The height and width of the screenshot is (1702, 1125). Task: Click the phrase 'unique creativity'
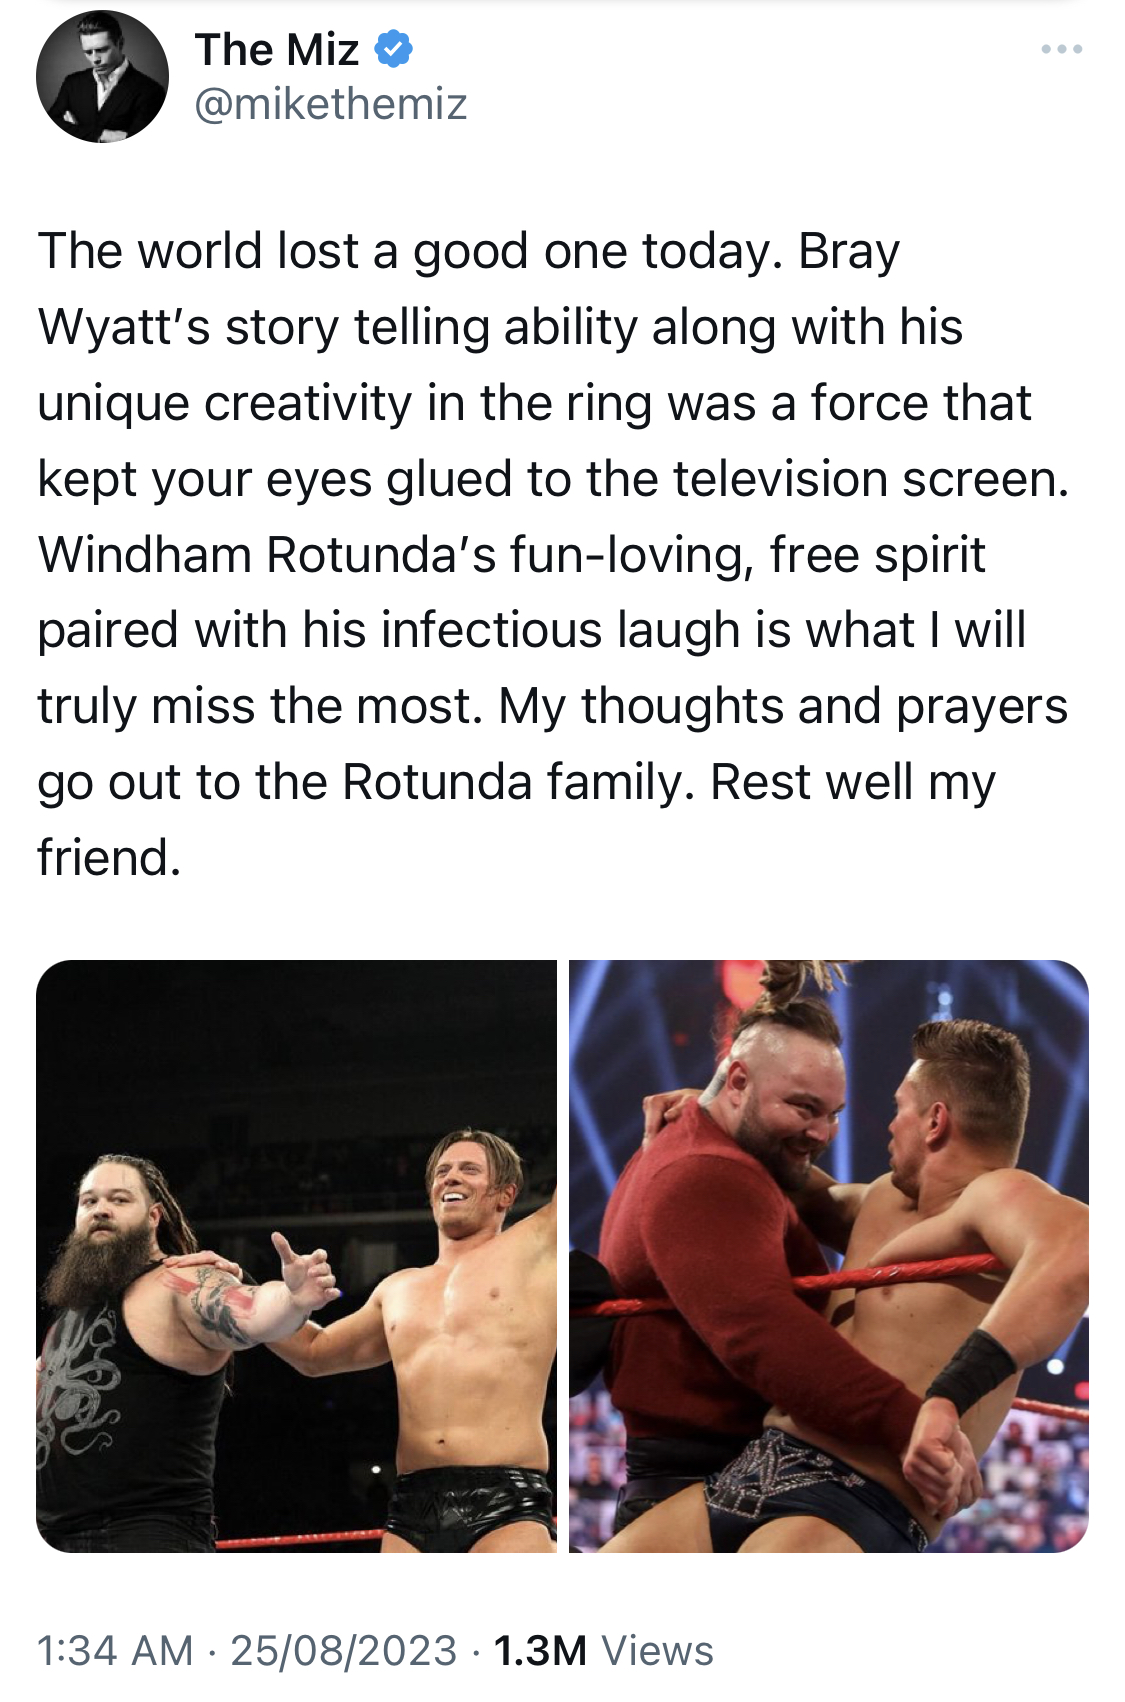[225, 403]
